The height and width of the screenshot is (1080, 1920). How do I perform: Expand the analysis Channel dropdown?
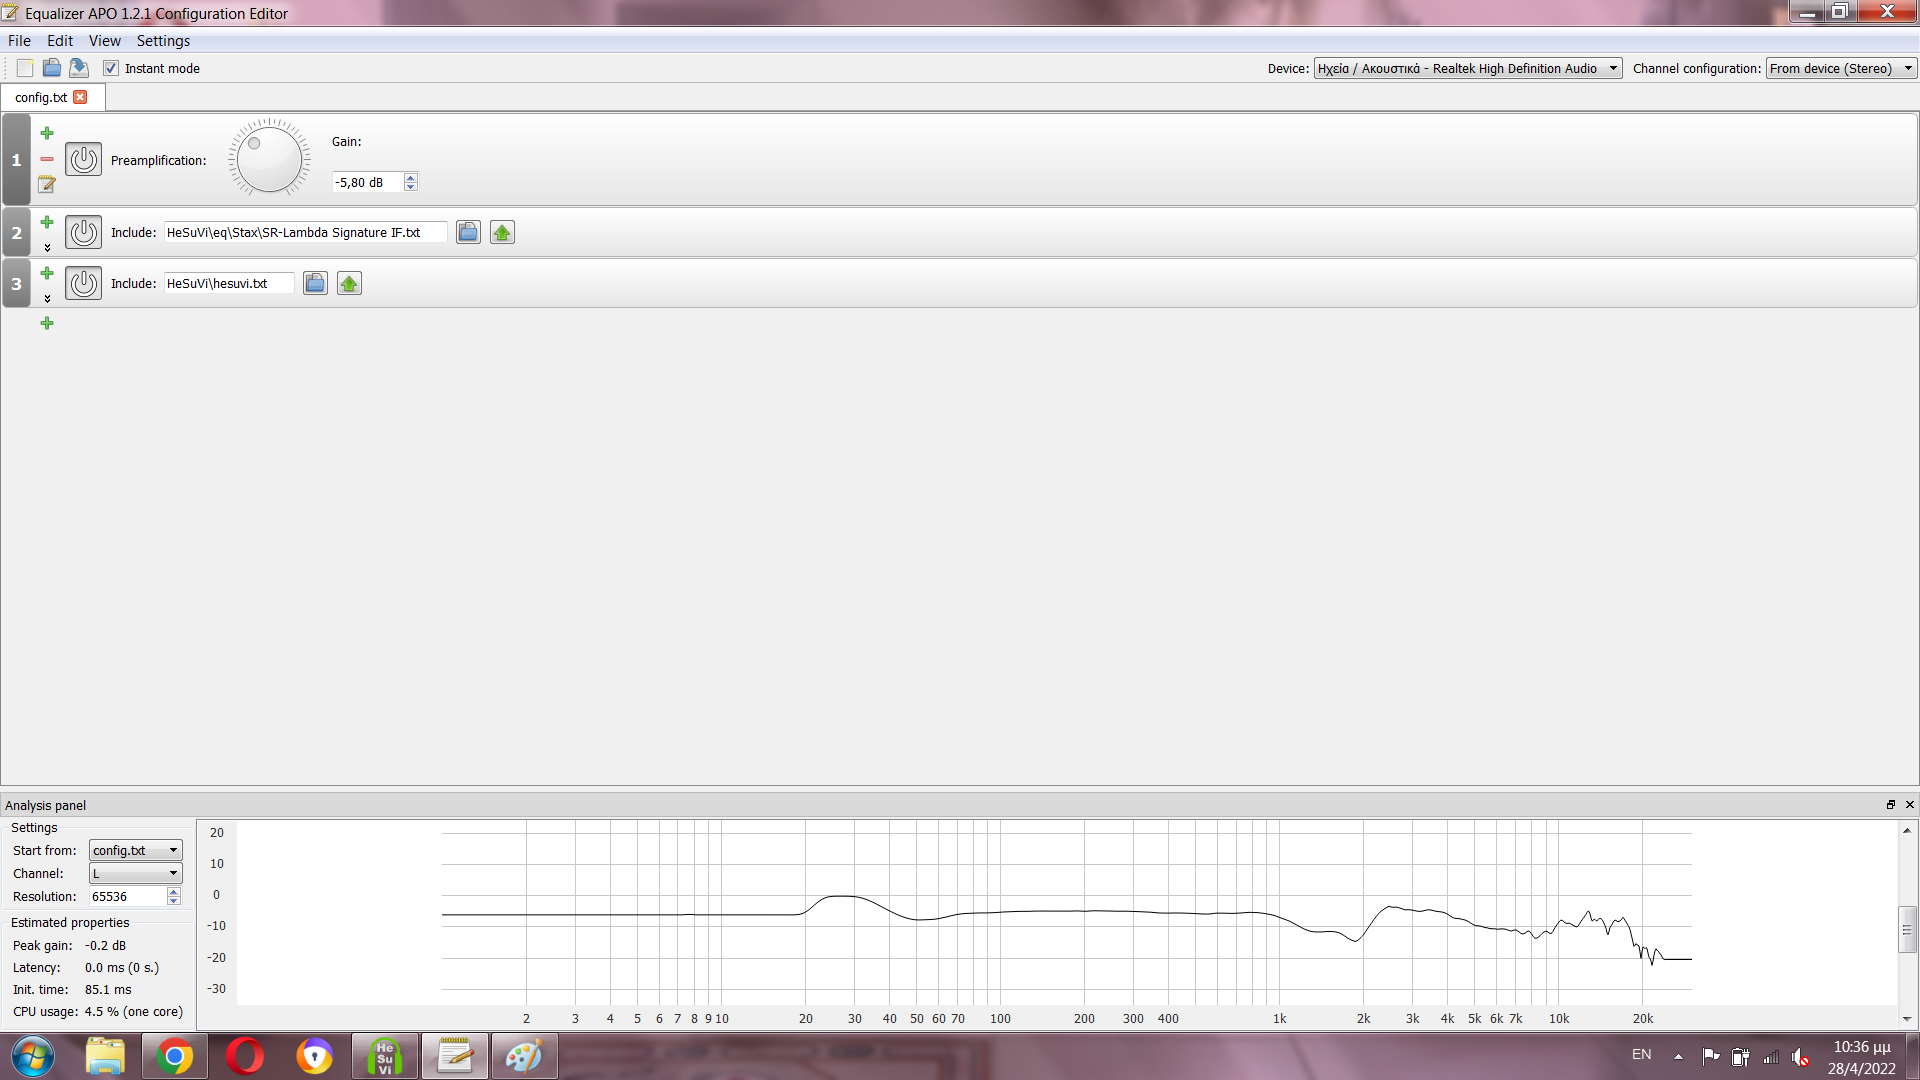pos(136,873)
